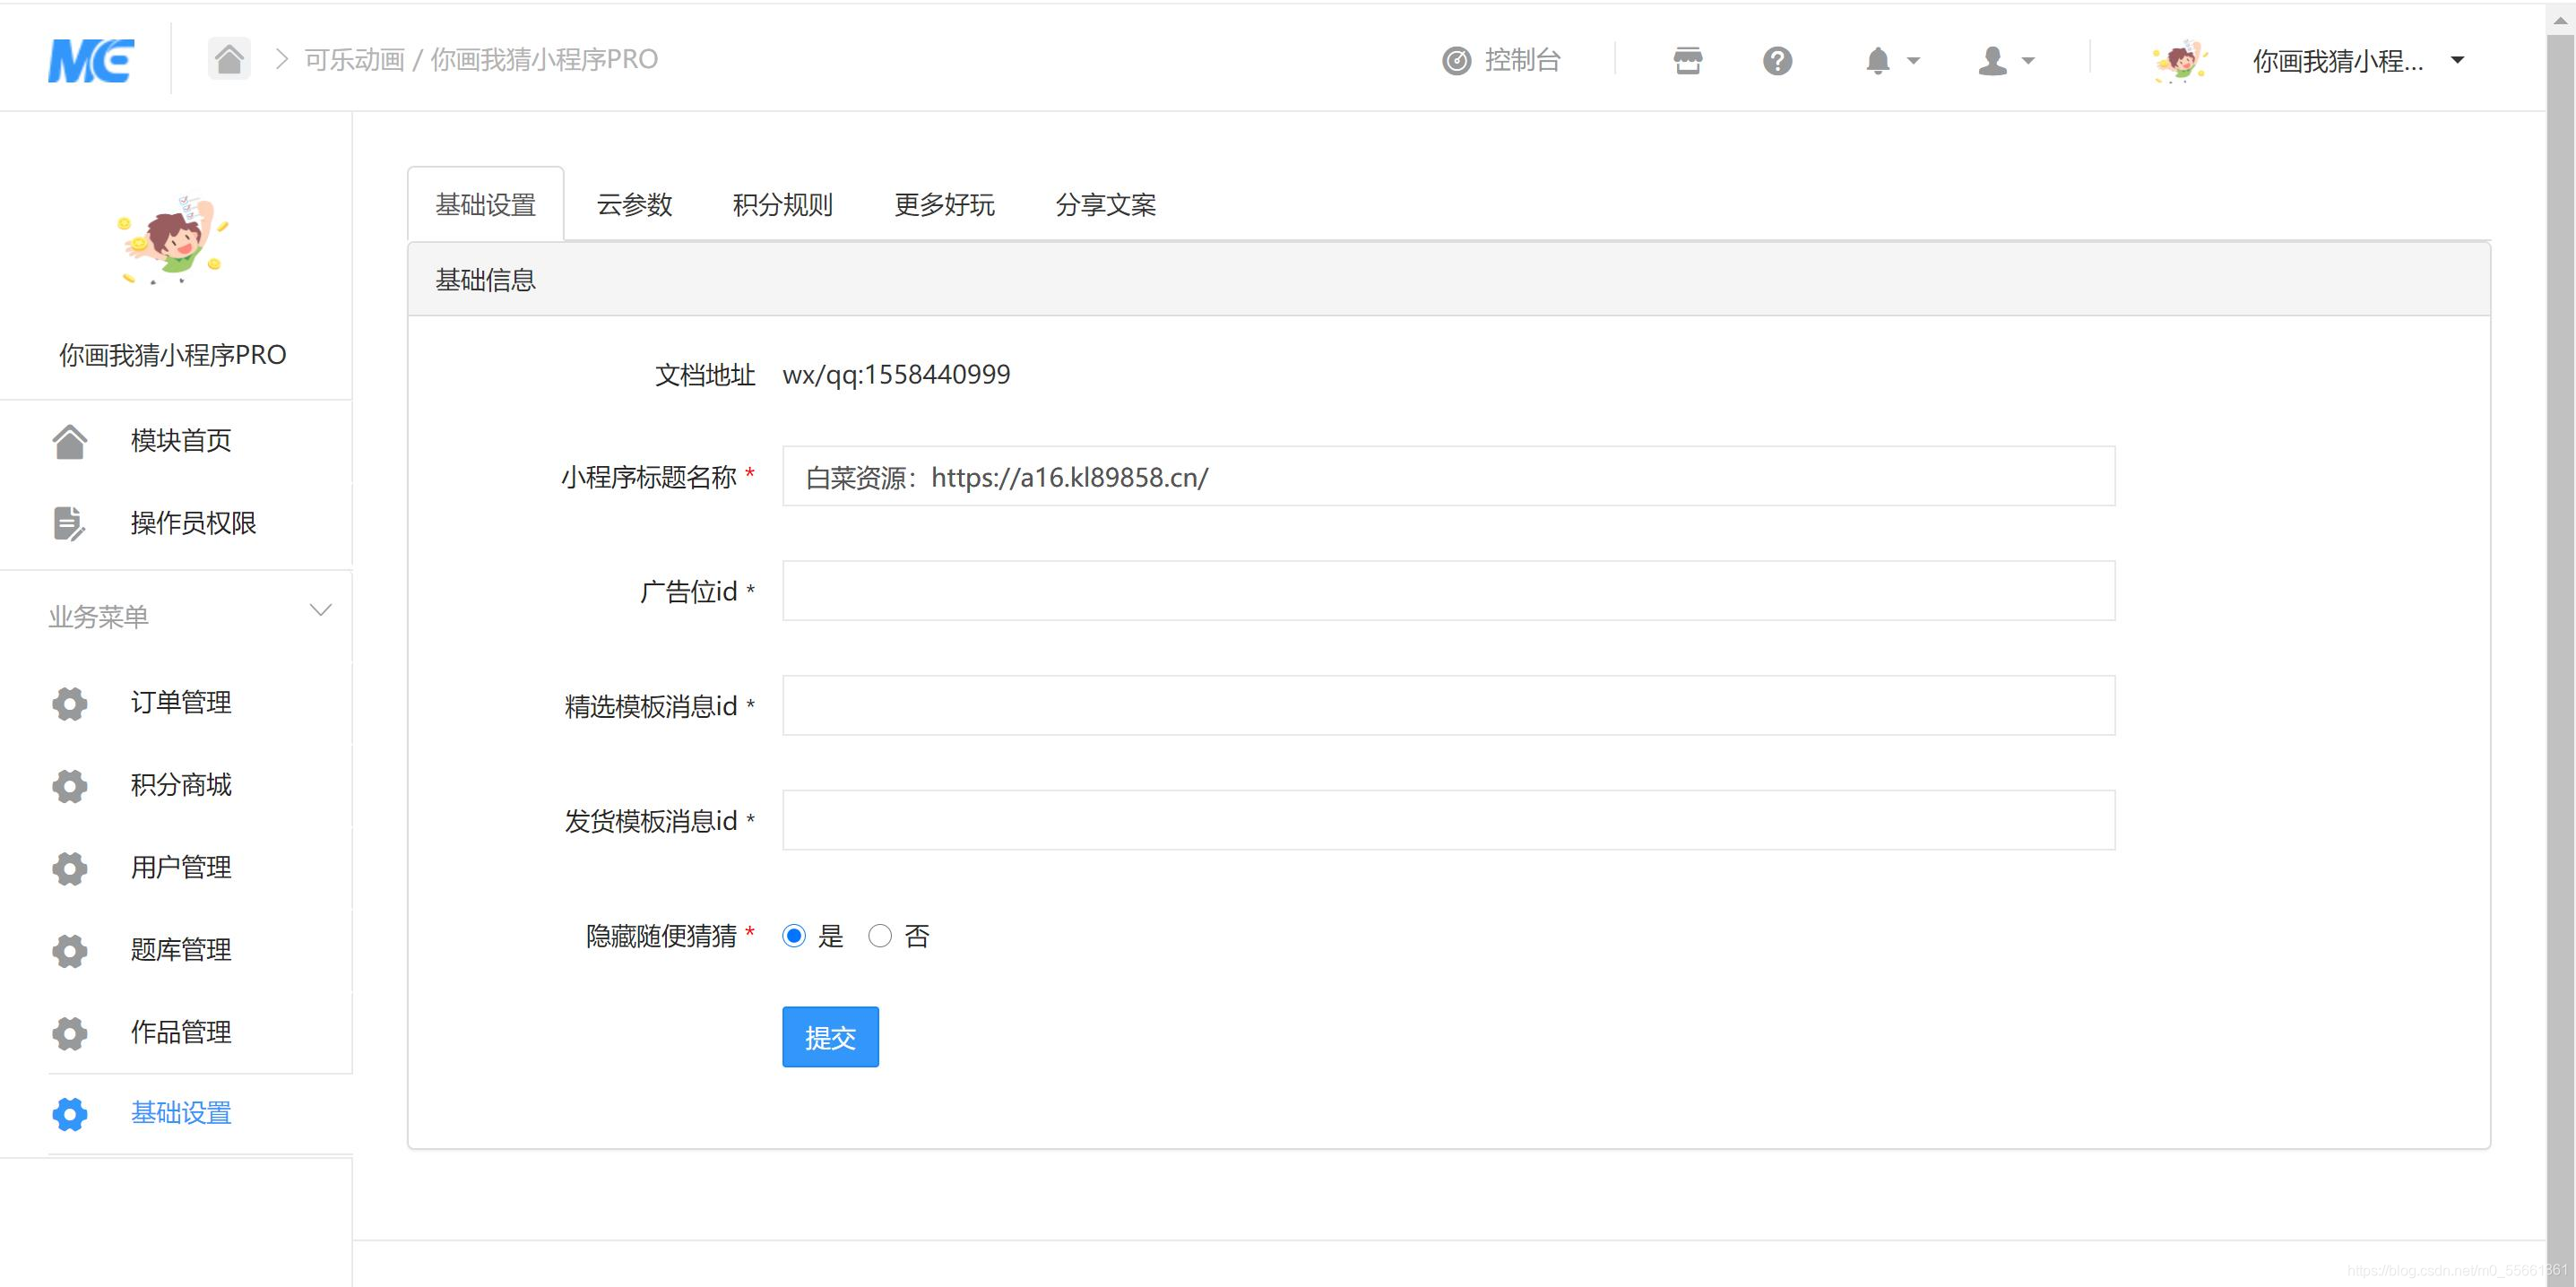Switch to the 分享文案 tab
The image size is (2576, 1287).
1105,205
